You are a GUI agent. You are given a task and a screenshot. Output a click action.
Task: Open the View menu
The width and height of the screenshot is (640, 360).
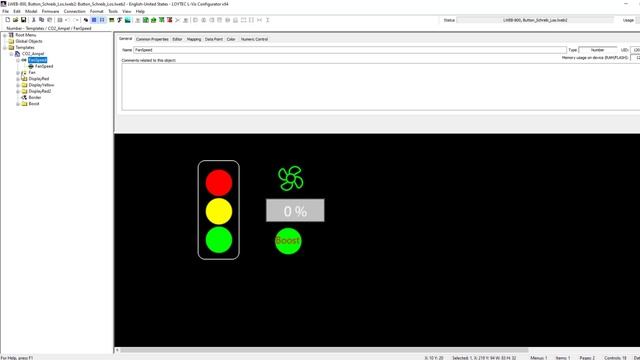(127, 11)
